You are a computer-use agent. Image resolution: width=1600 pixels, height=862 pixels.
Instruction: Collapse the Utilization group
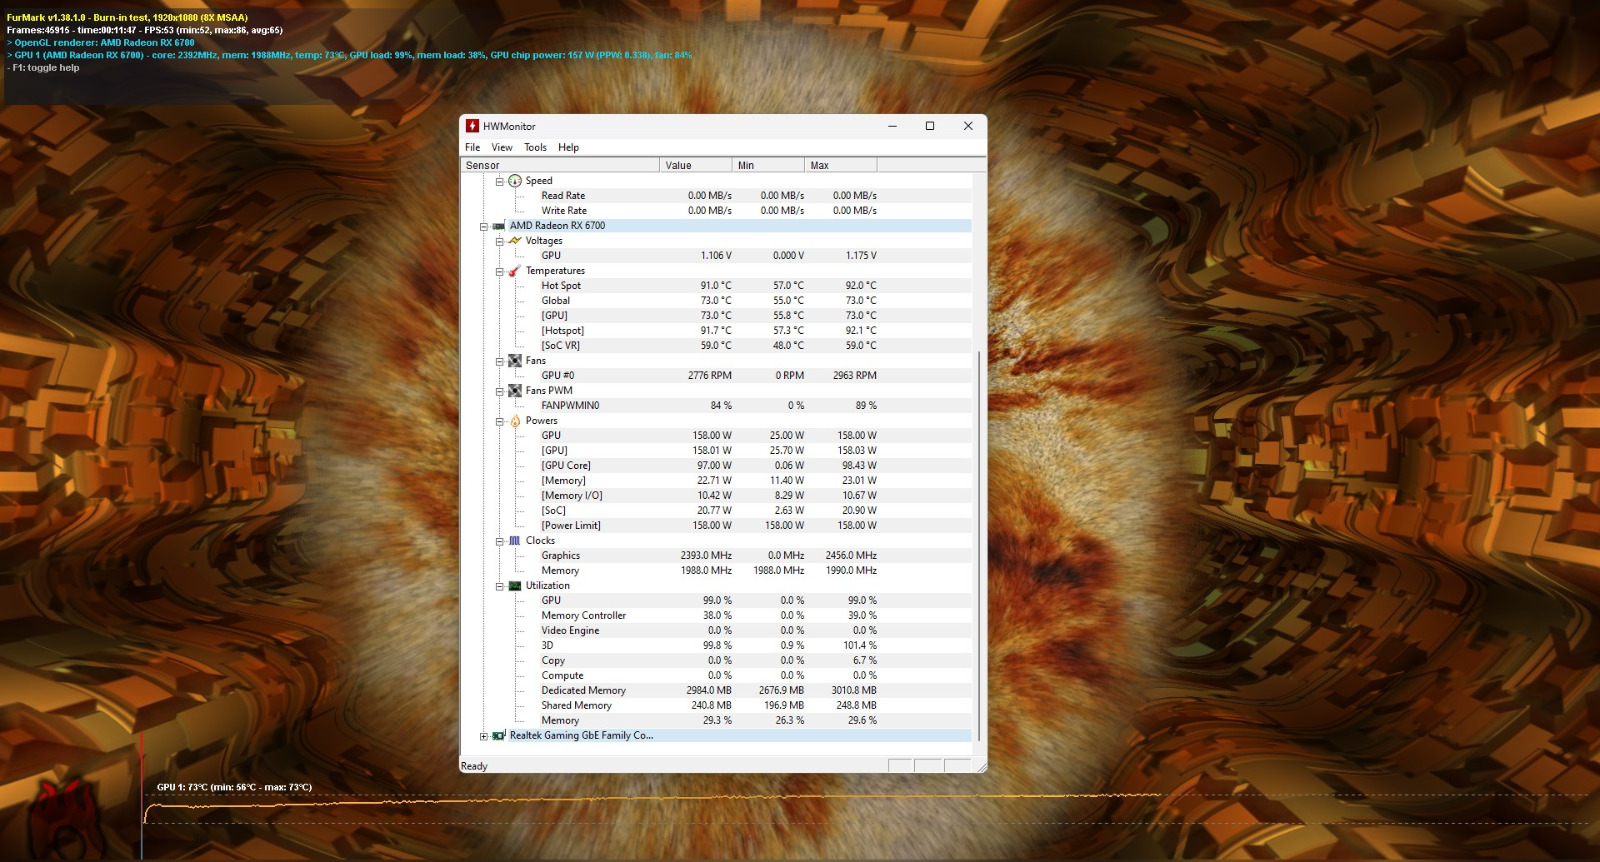coord(499,586)
